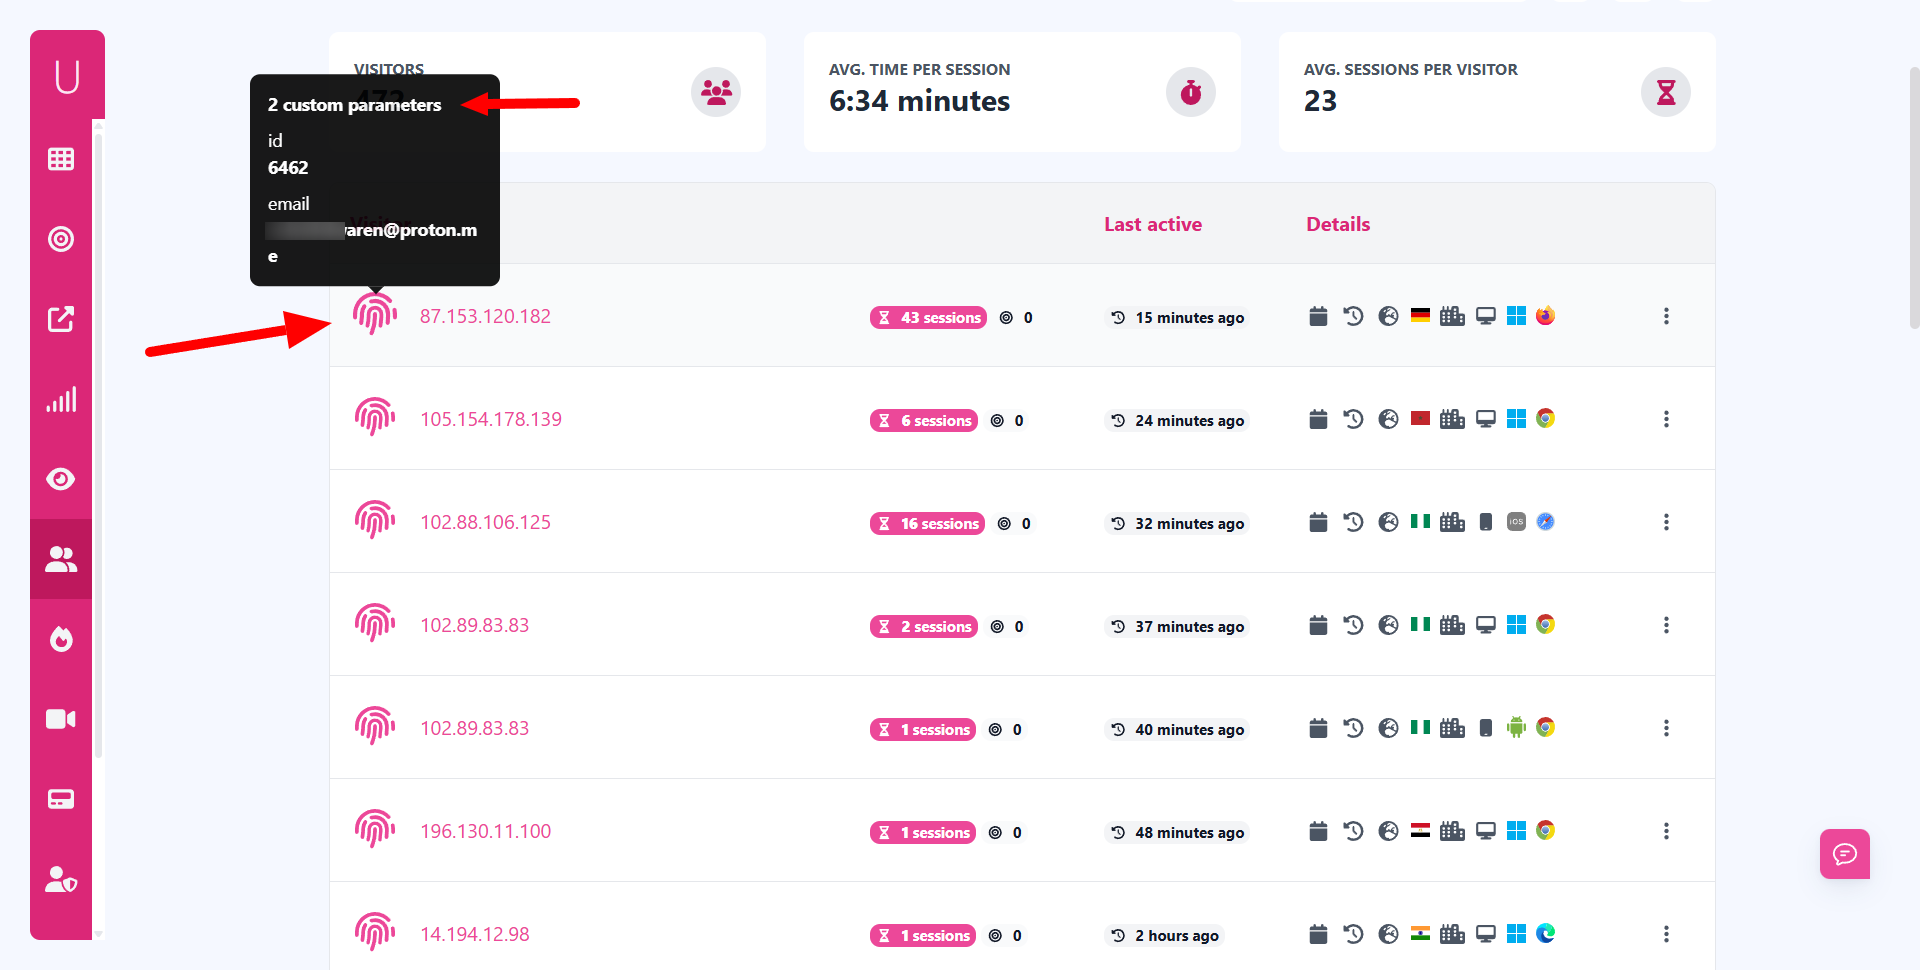1920x970 pixels.
Task: Open visitor 102.89.83.83 profile link
Action: click(x=474, y=624)
